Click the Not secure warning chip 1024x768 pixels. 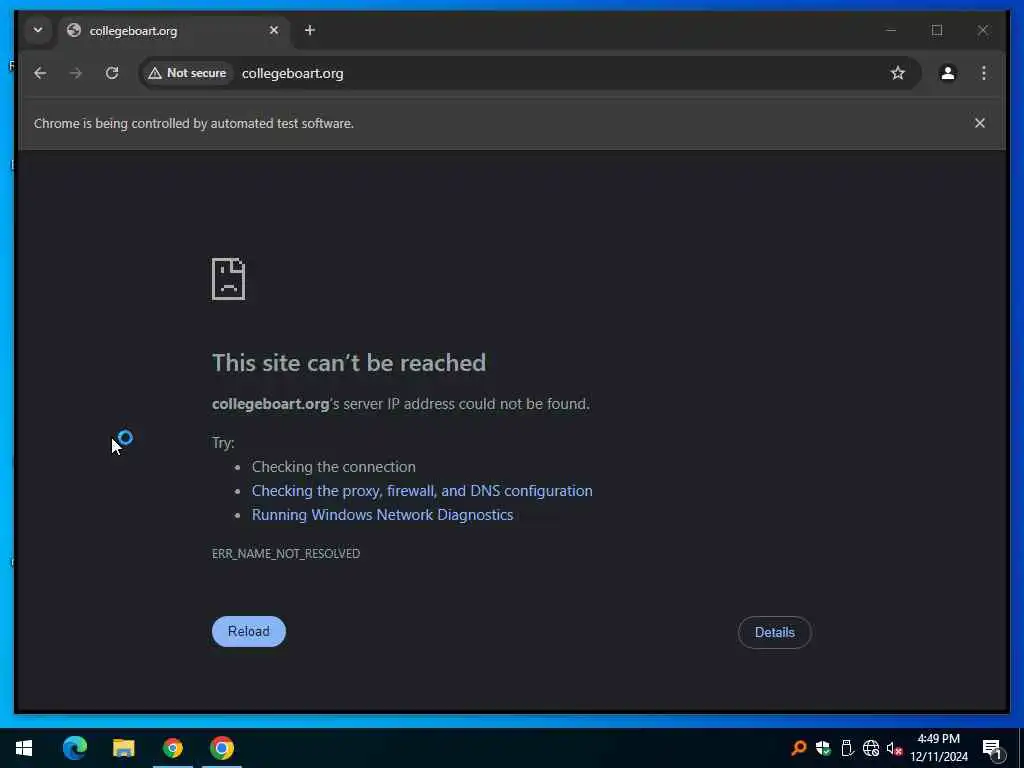187,73
